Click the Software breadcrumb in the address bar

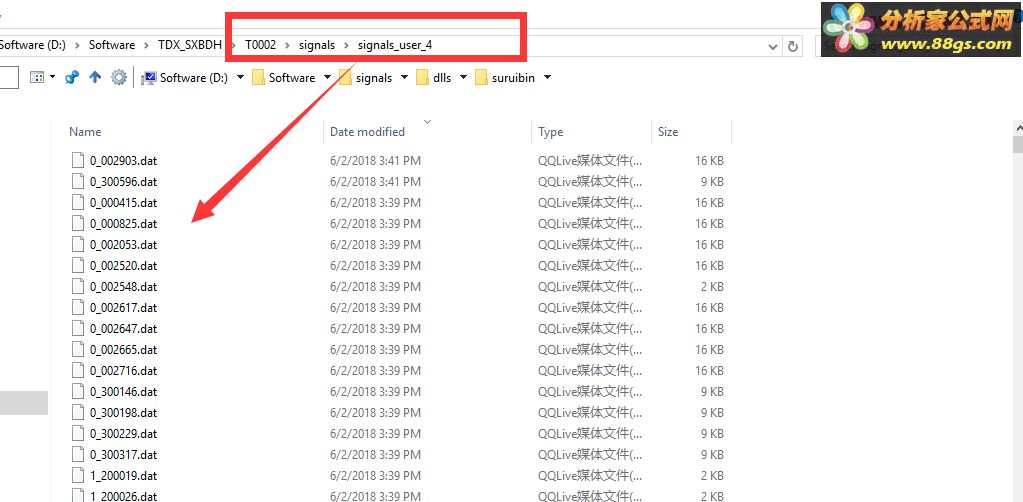click(x=112, y=45)
